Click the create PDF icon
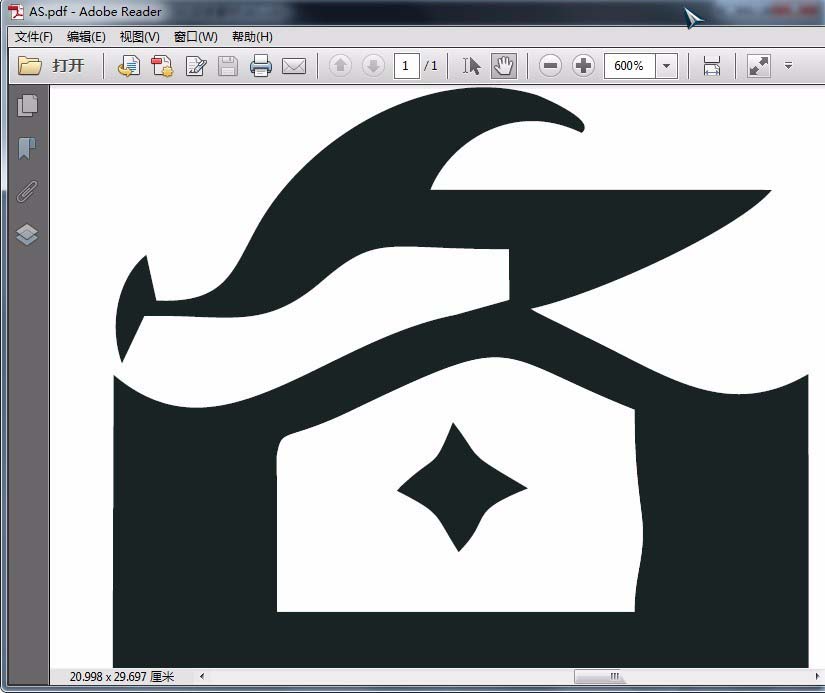825x693 pixels. [x=162, y=66]
